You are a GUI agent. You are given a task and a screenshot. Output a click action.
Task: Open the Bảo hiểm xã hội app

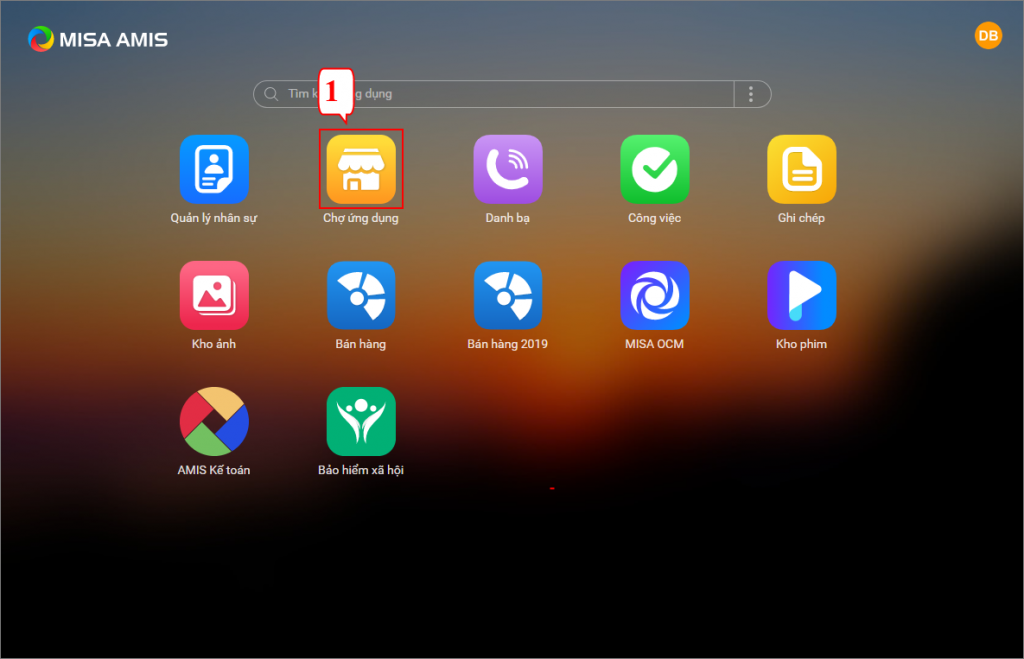(361, 421)
